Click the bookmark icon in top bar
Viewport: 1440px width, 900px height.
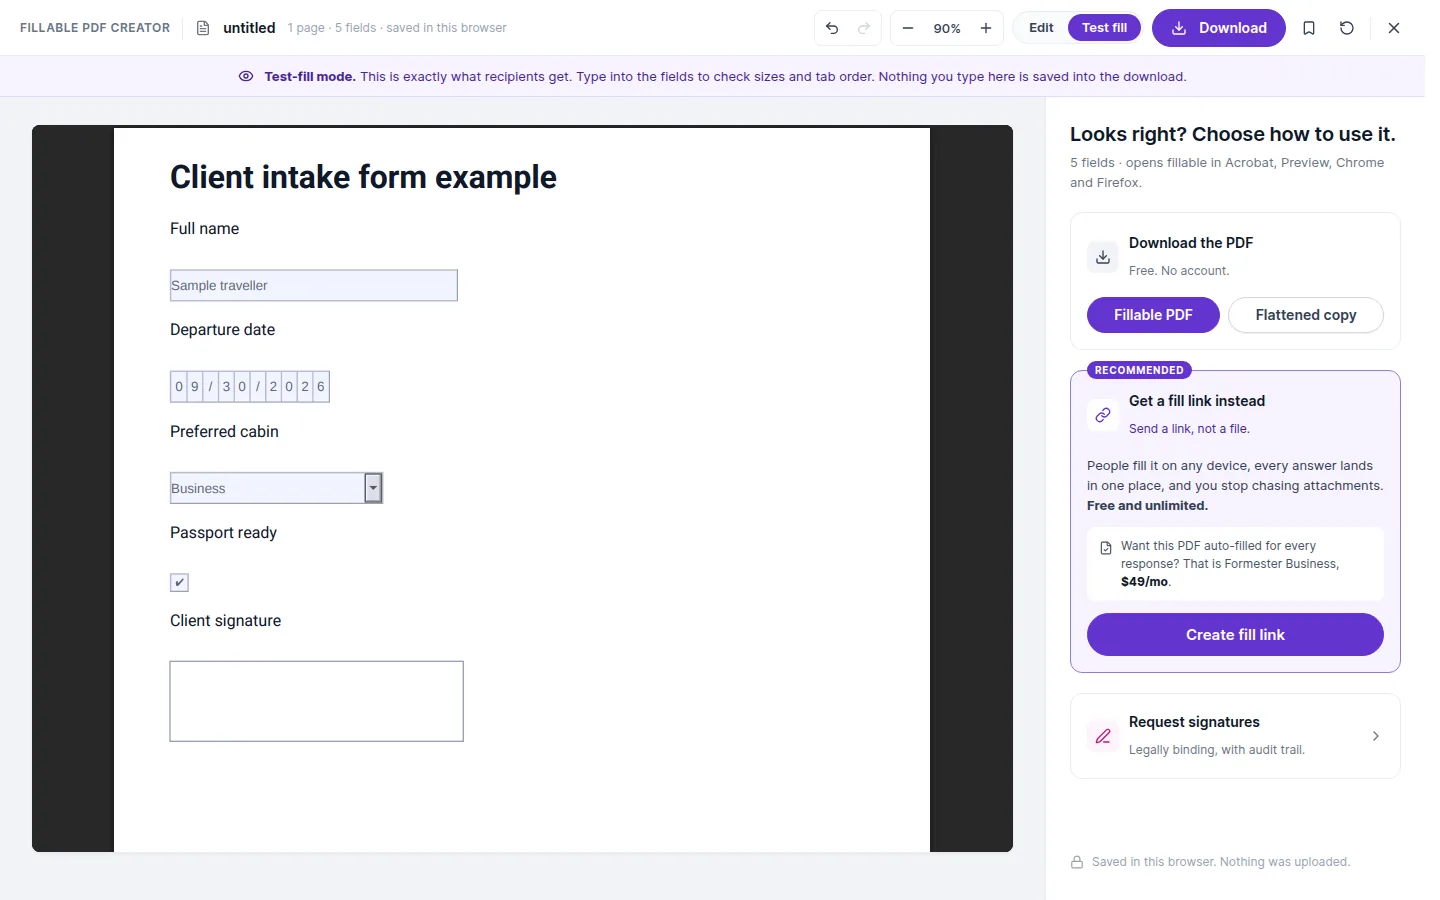[x=1309, y=28]
